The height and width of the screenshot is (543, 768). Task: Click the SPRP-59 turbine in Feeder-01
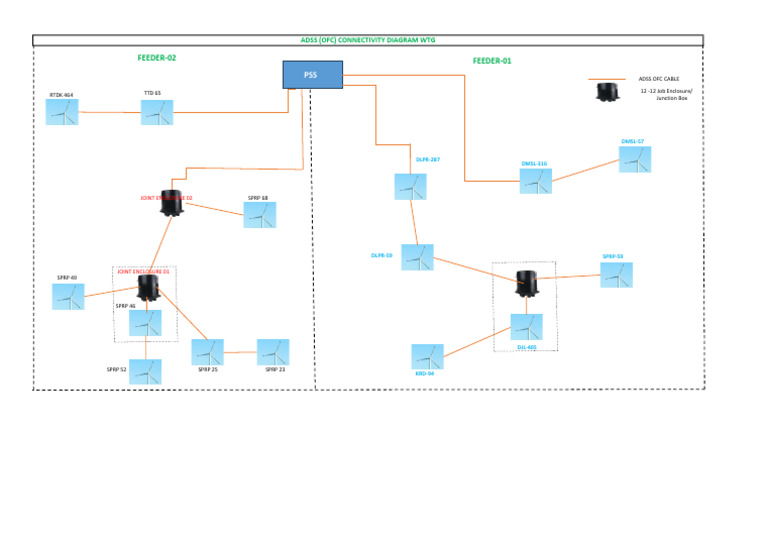point(616,275)
